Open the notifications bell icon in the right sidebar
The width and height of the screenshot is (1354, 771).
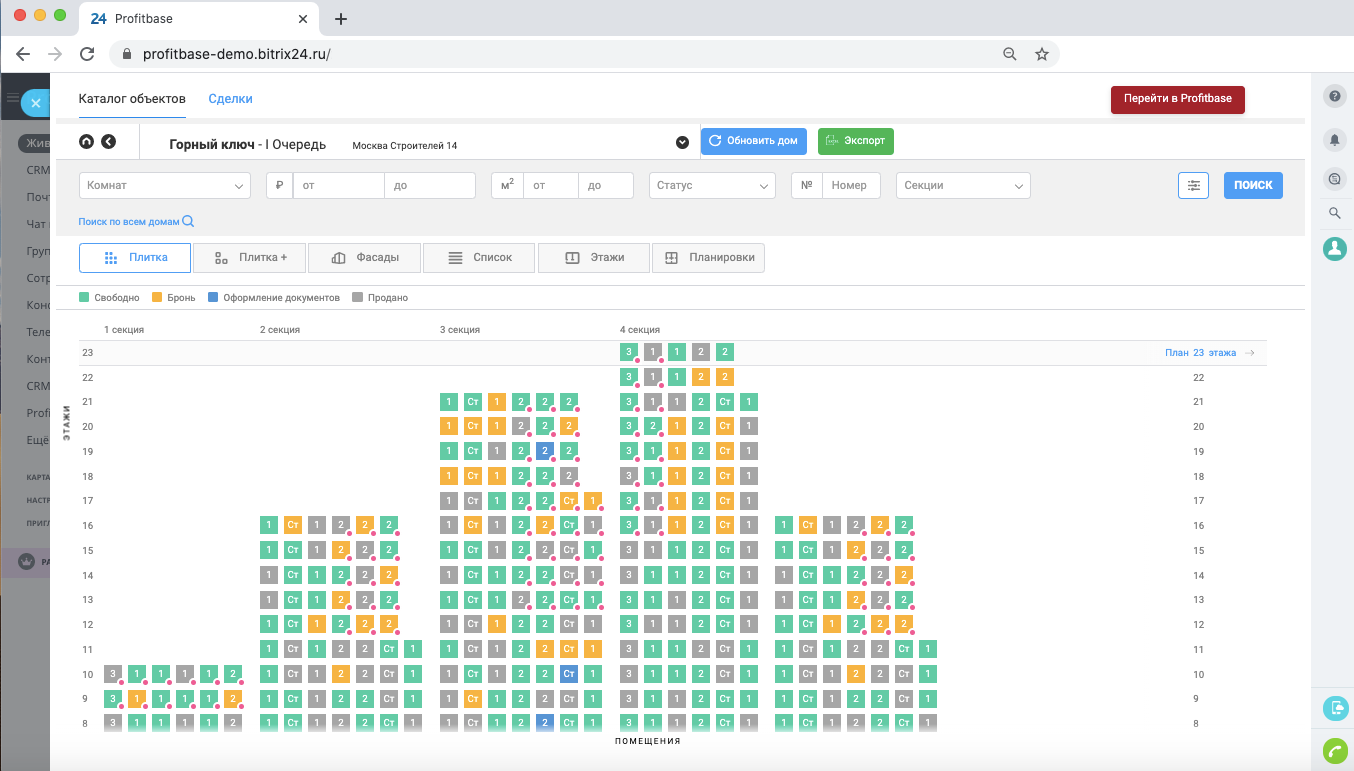tap(1334, 139)
